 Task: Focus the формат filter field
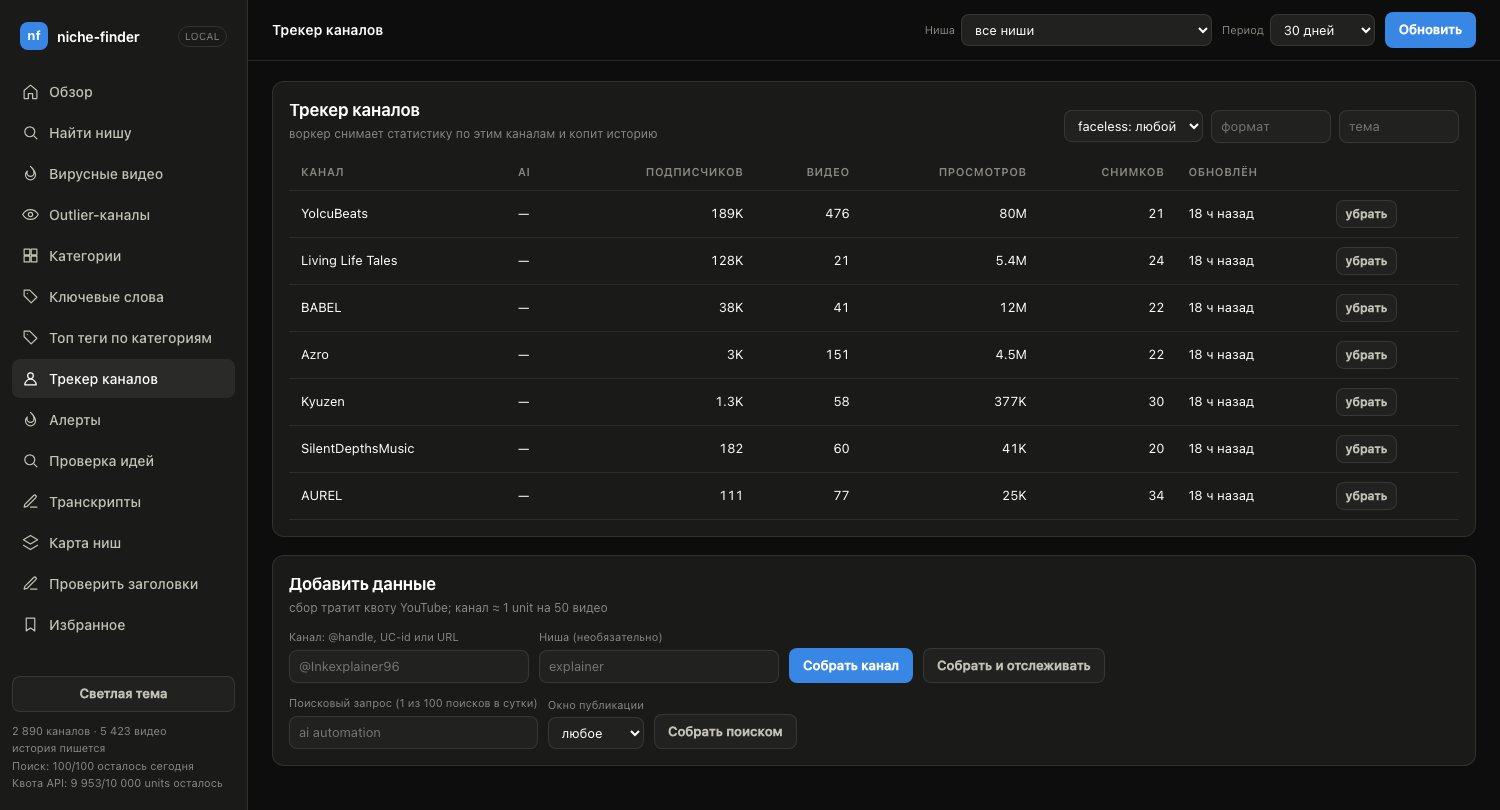pos(1271,126)
